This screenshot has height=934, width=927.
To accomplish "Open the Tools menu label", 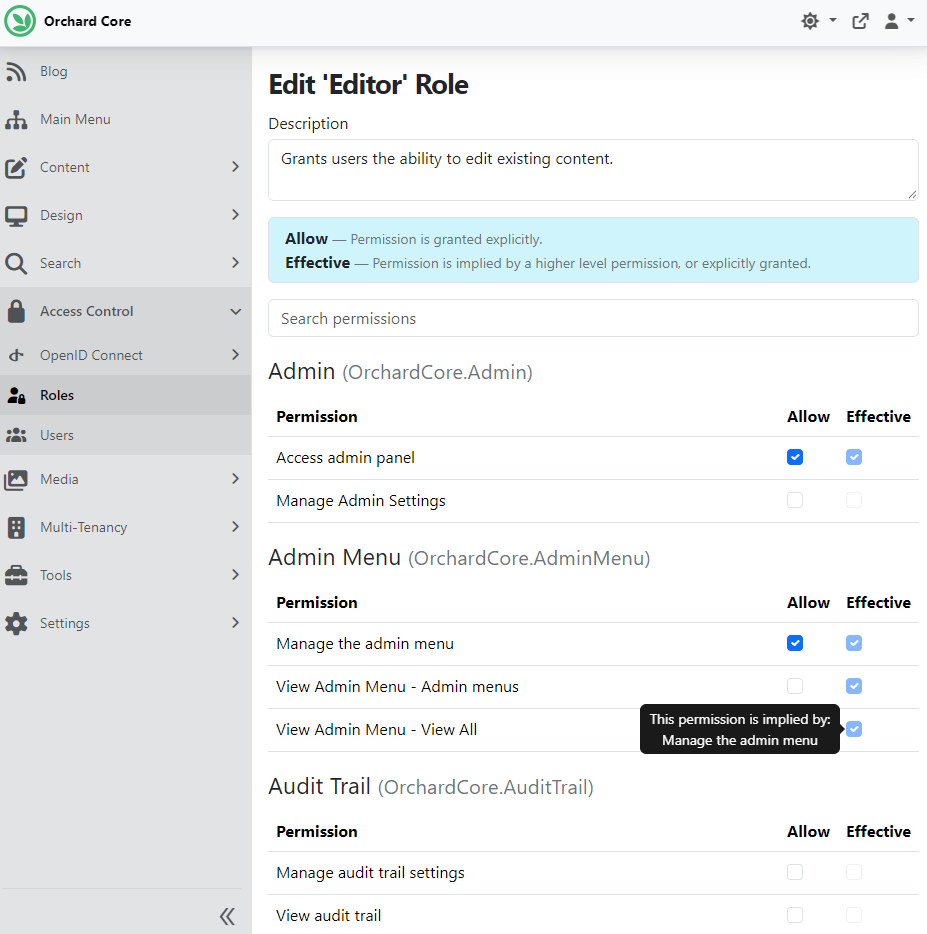I will [x=55, y=575].
